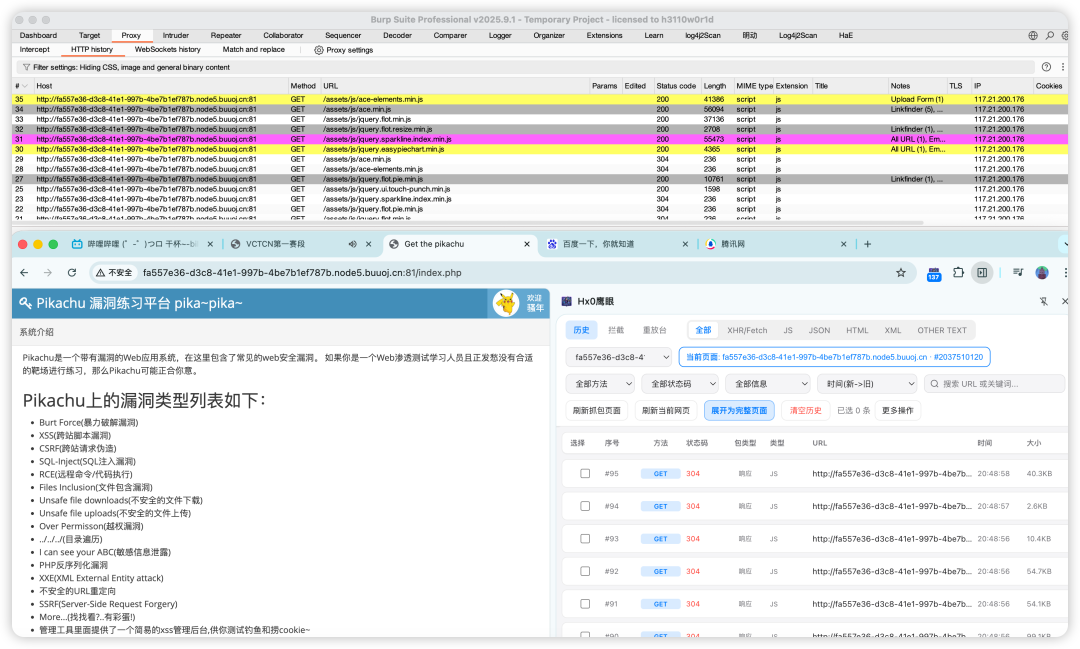Open WebSockets history sub-tab
Screen dimensions: 1080x649
(167, 50)
